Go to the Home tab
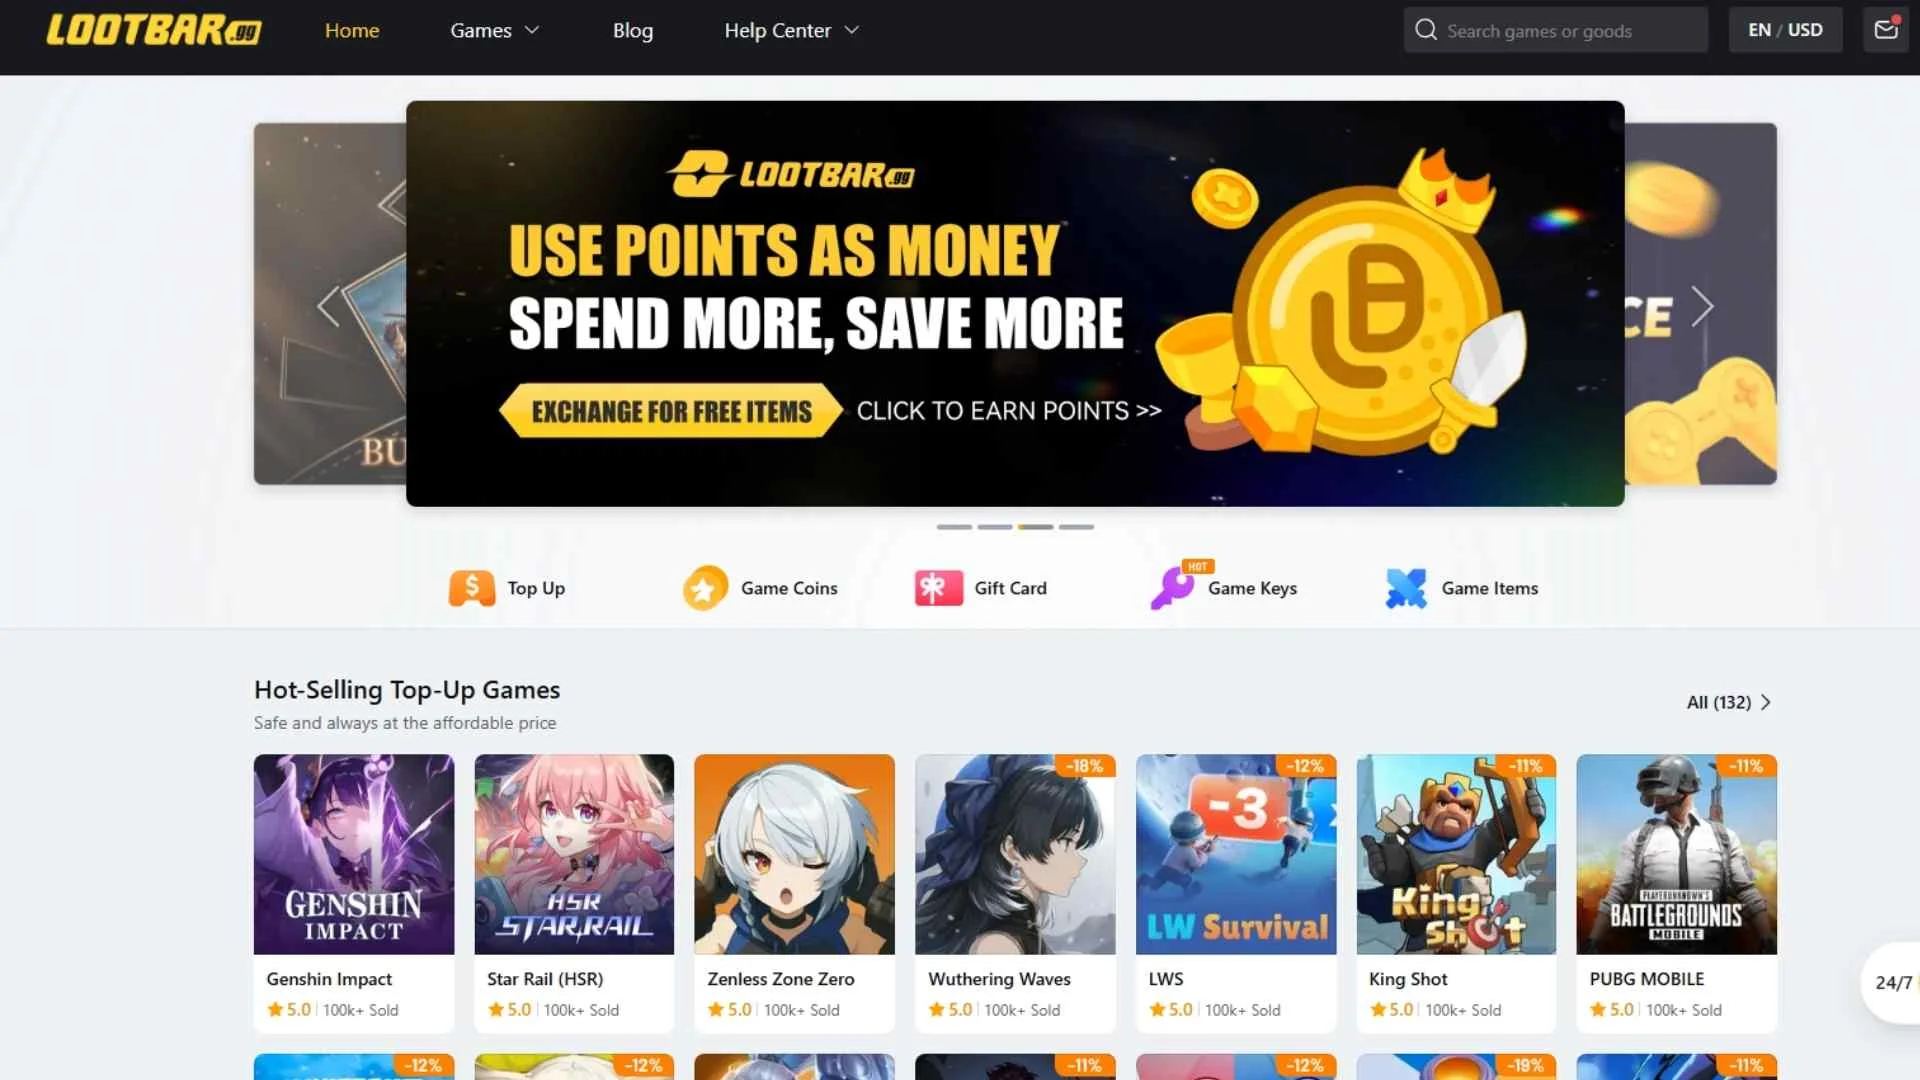Screen dimensions: 1920x1080 pos(352,30)
